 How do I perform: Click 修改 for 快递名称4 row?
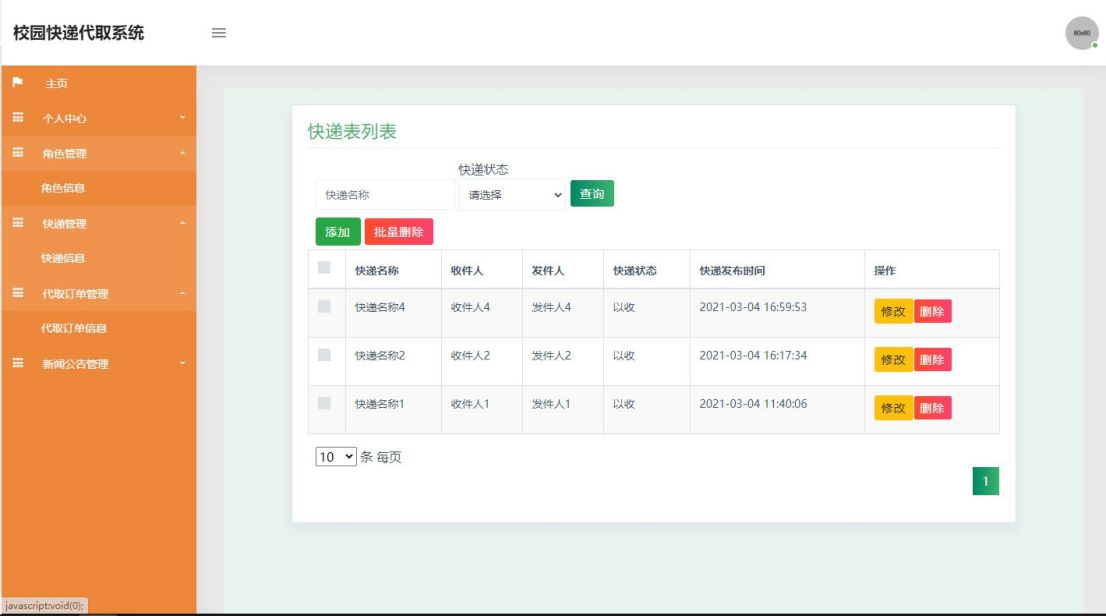894,311
